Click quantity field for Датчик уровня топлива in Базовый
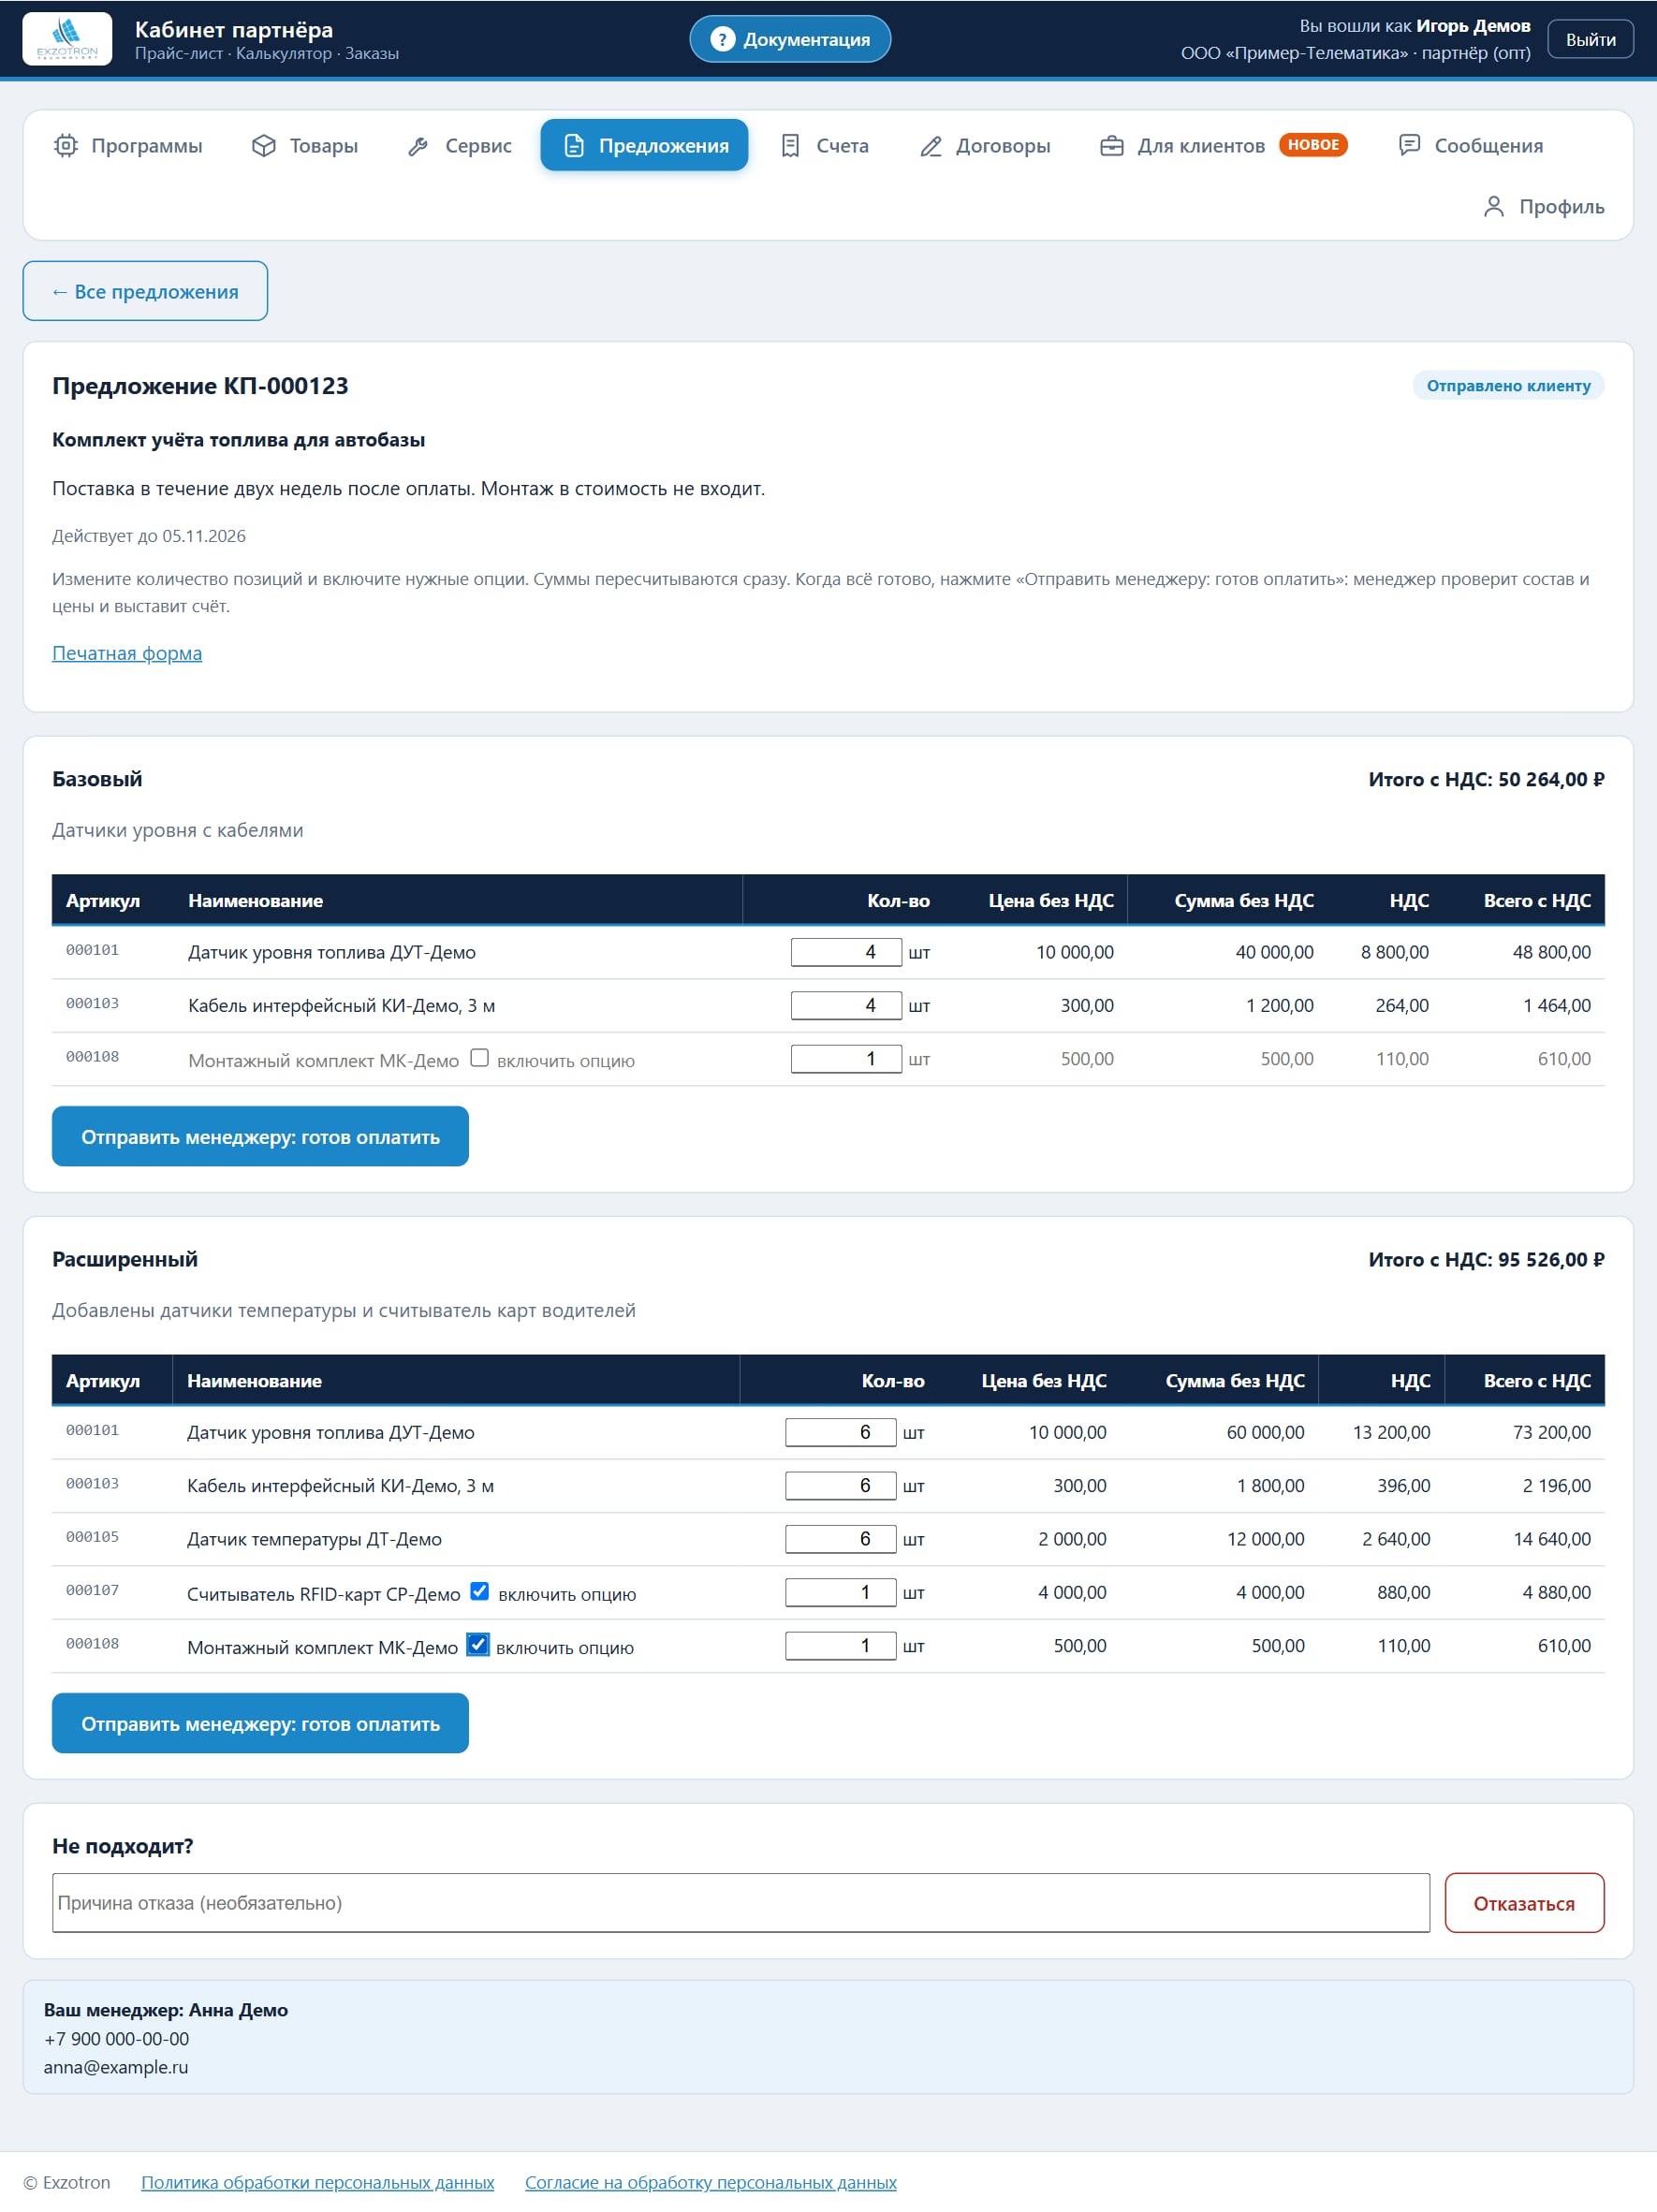This screenshot has height=2212, width=1657. point(846,952)
